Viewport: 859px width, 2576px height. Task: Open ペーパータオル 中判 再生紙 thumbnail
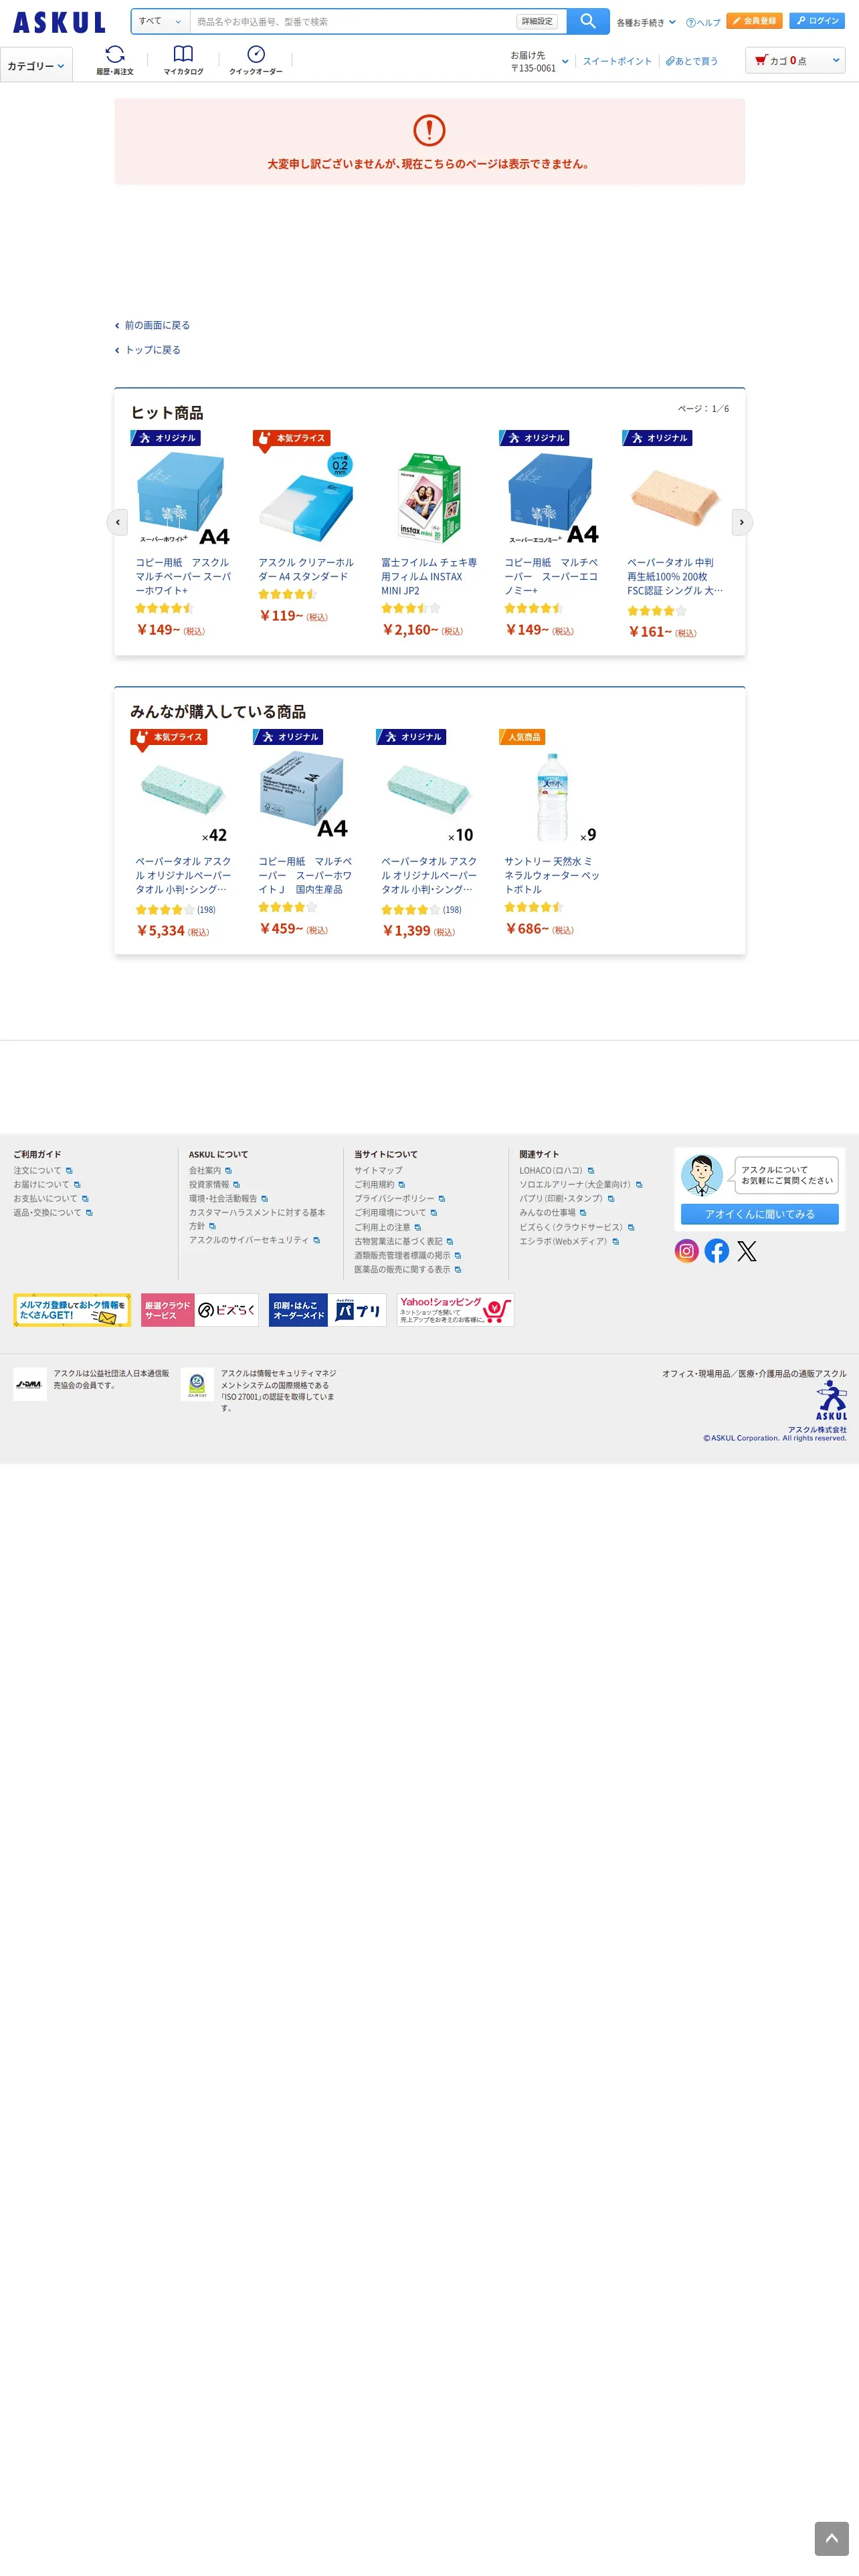point(675,497)
